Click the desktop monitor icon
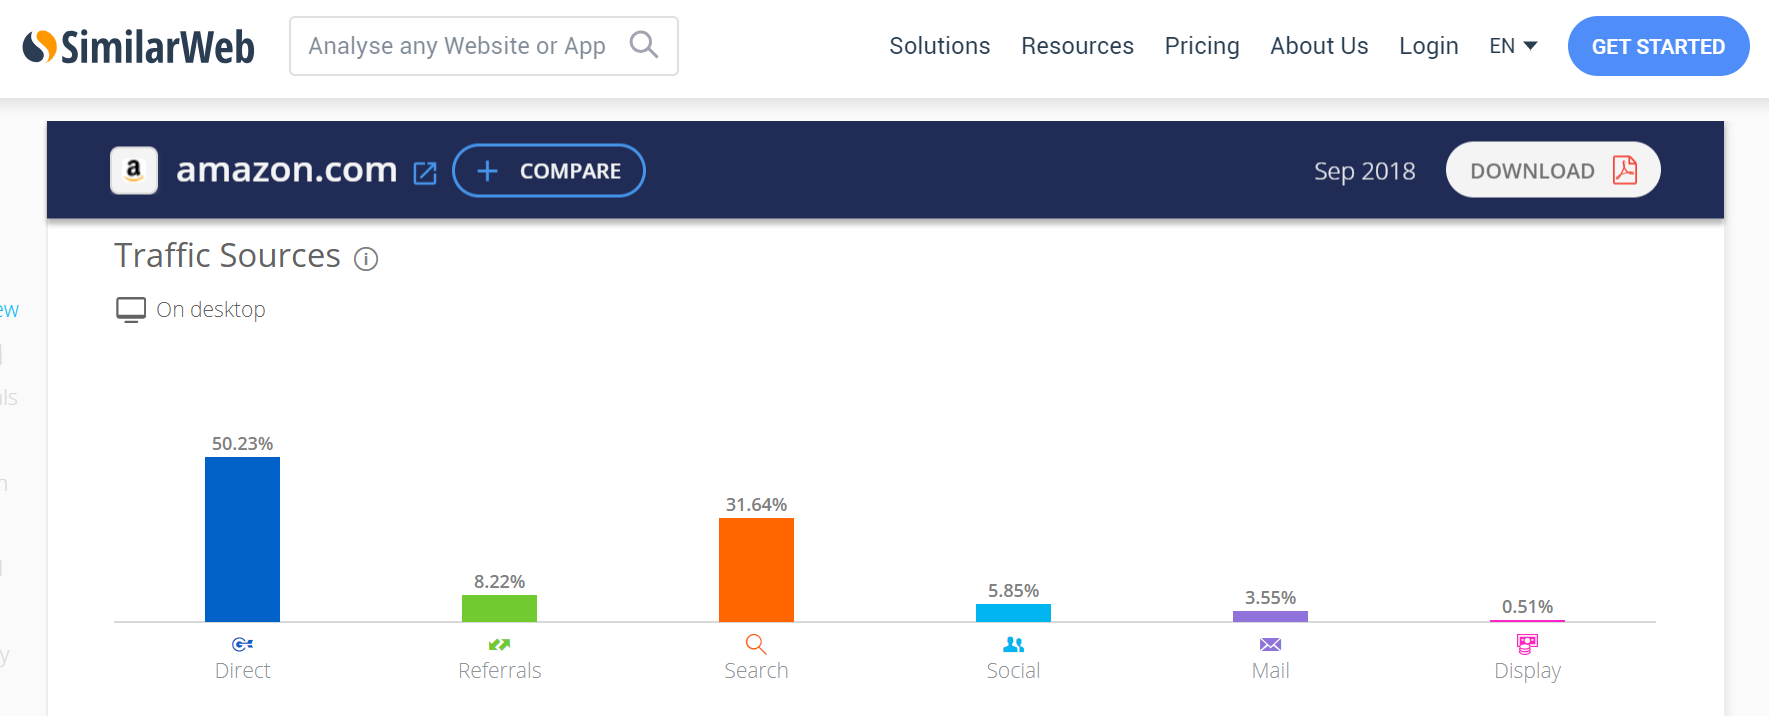The image size is (1769, 716). click(131, 310)
